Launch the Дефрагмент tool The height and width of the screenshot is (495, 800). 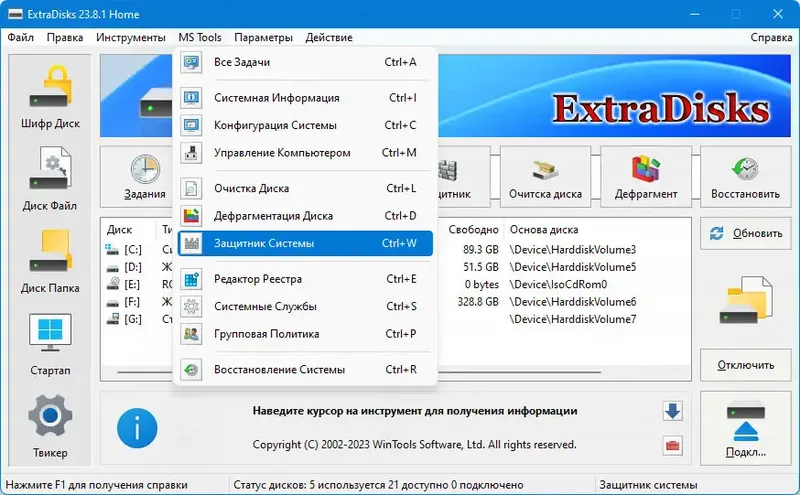(x=646, y=177)
